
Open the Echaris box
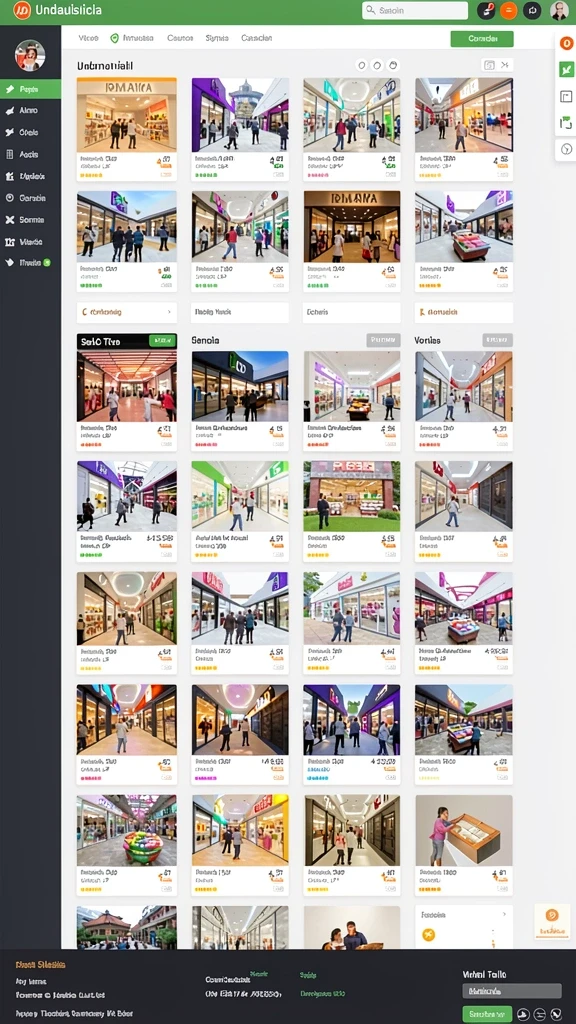[352, 312]
